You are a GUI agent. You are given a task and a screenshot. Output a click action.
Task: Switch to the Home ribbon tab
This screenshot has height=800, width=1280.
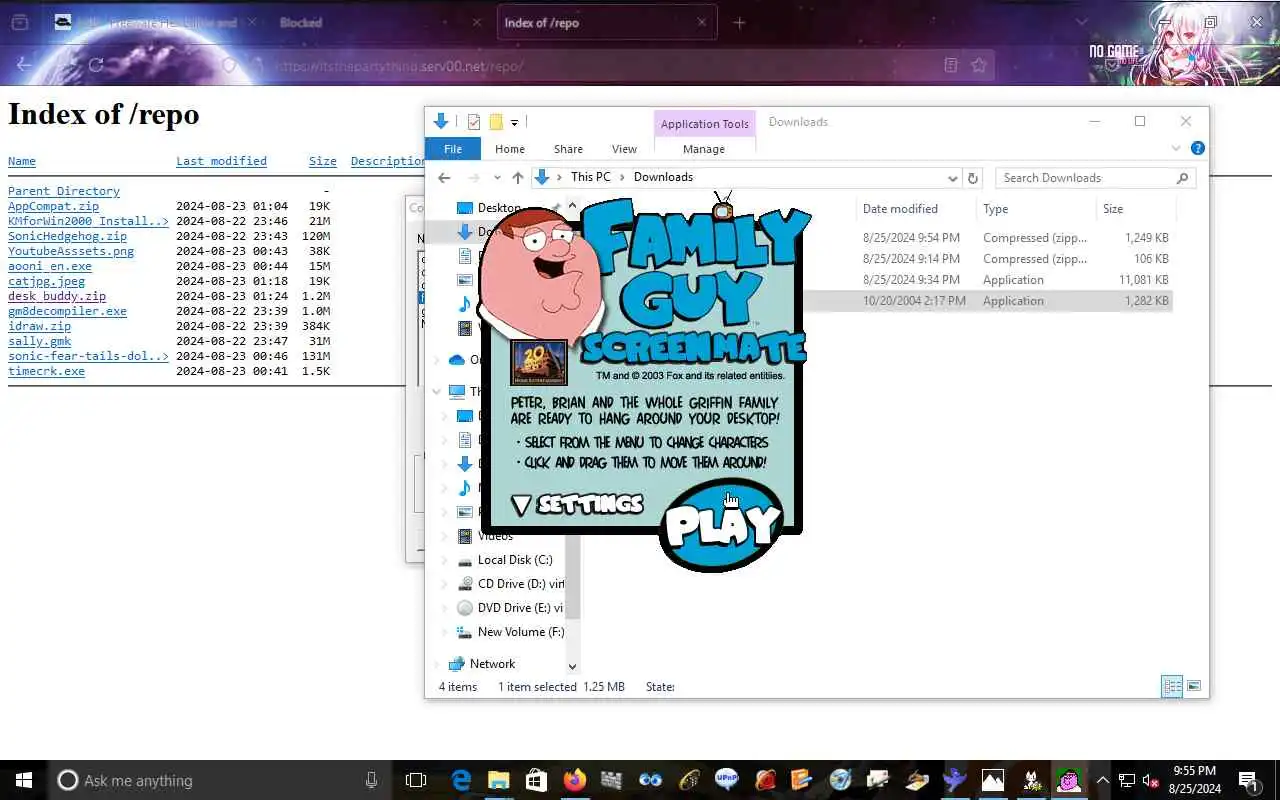pos(510,149)
